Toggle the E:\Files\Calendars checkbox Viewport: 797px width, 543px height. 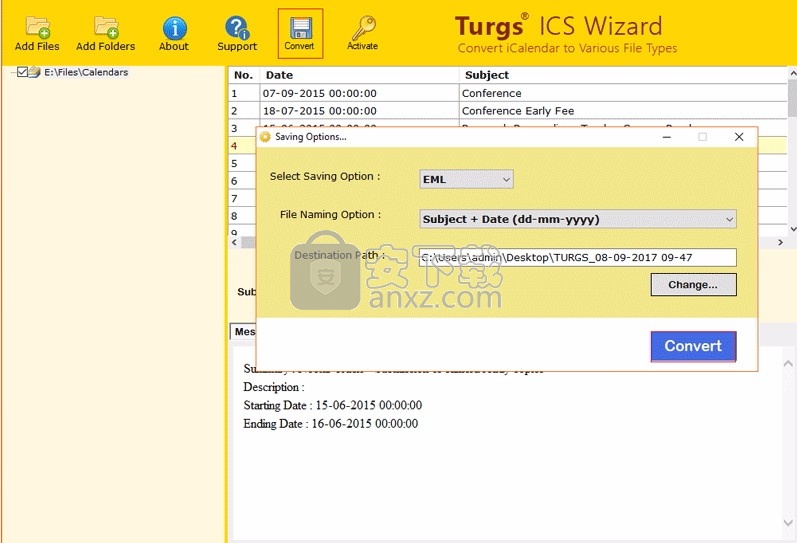click(x=22, y=72)
